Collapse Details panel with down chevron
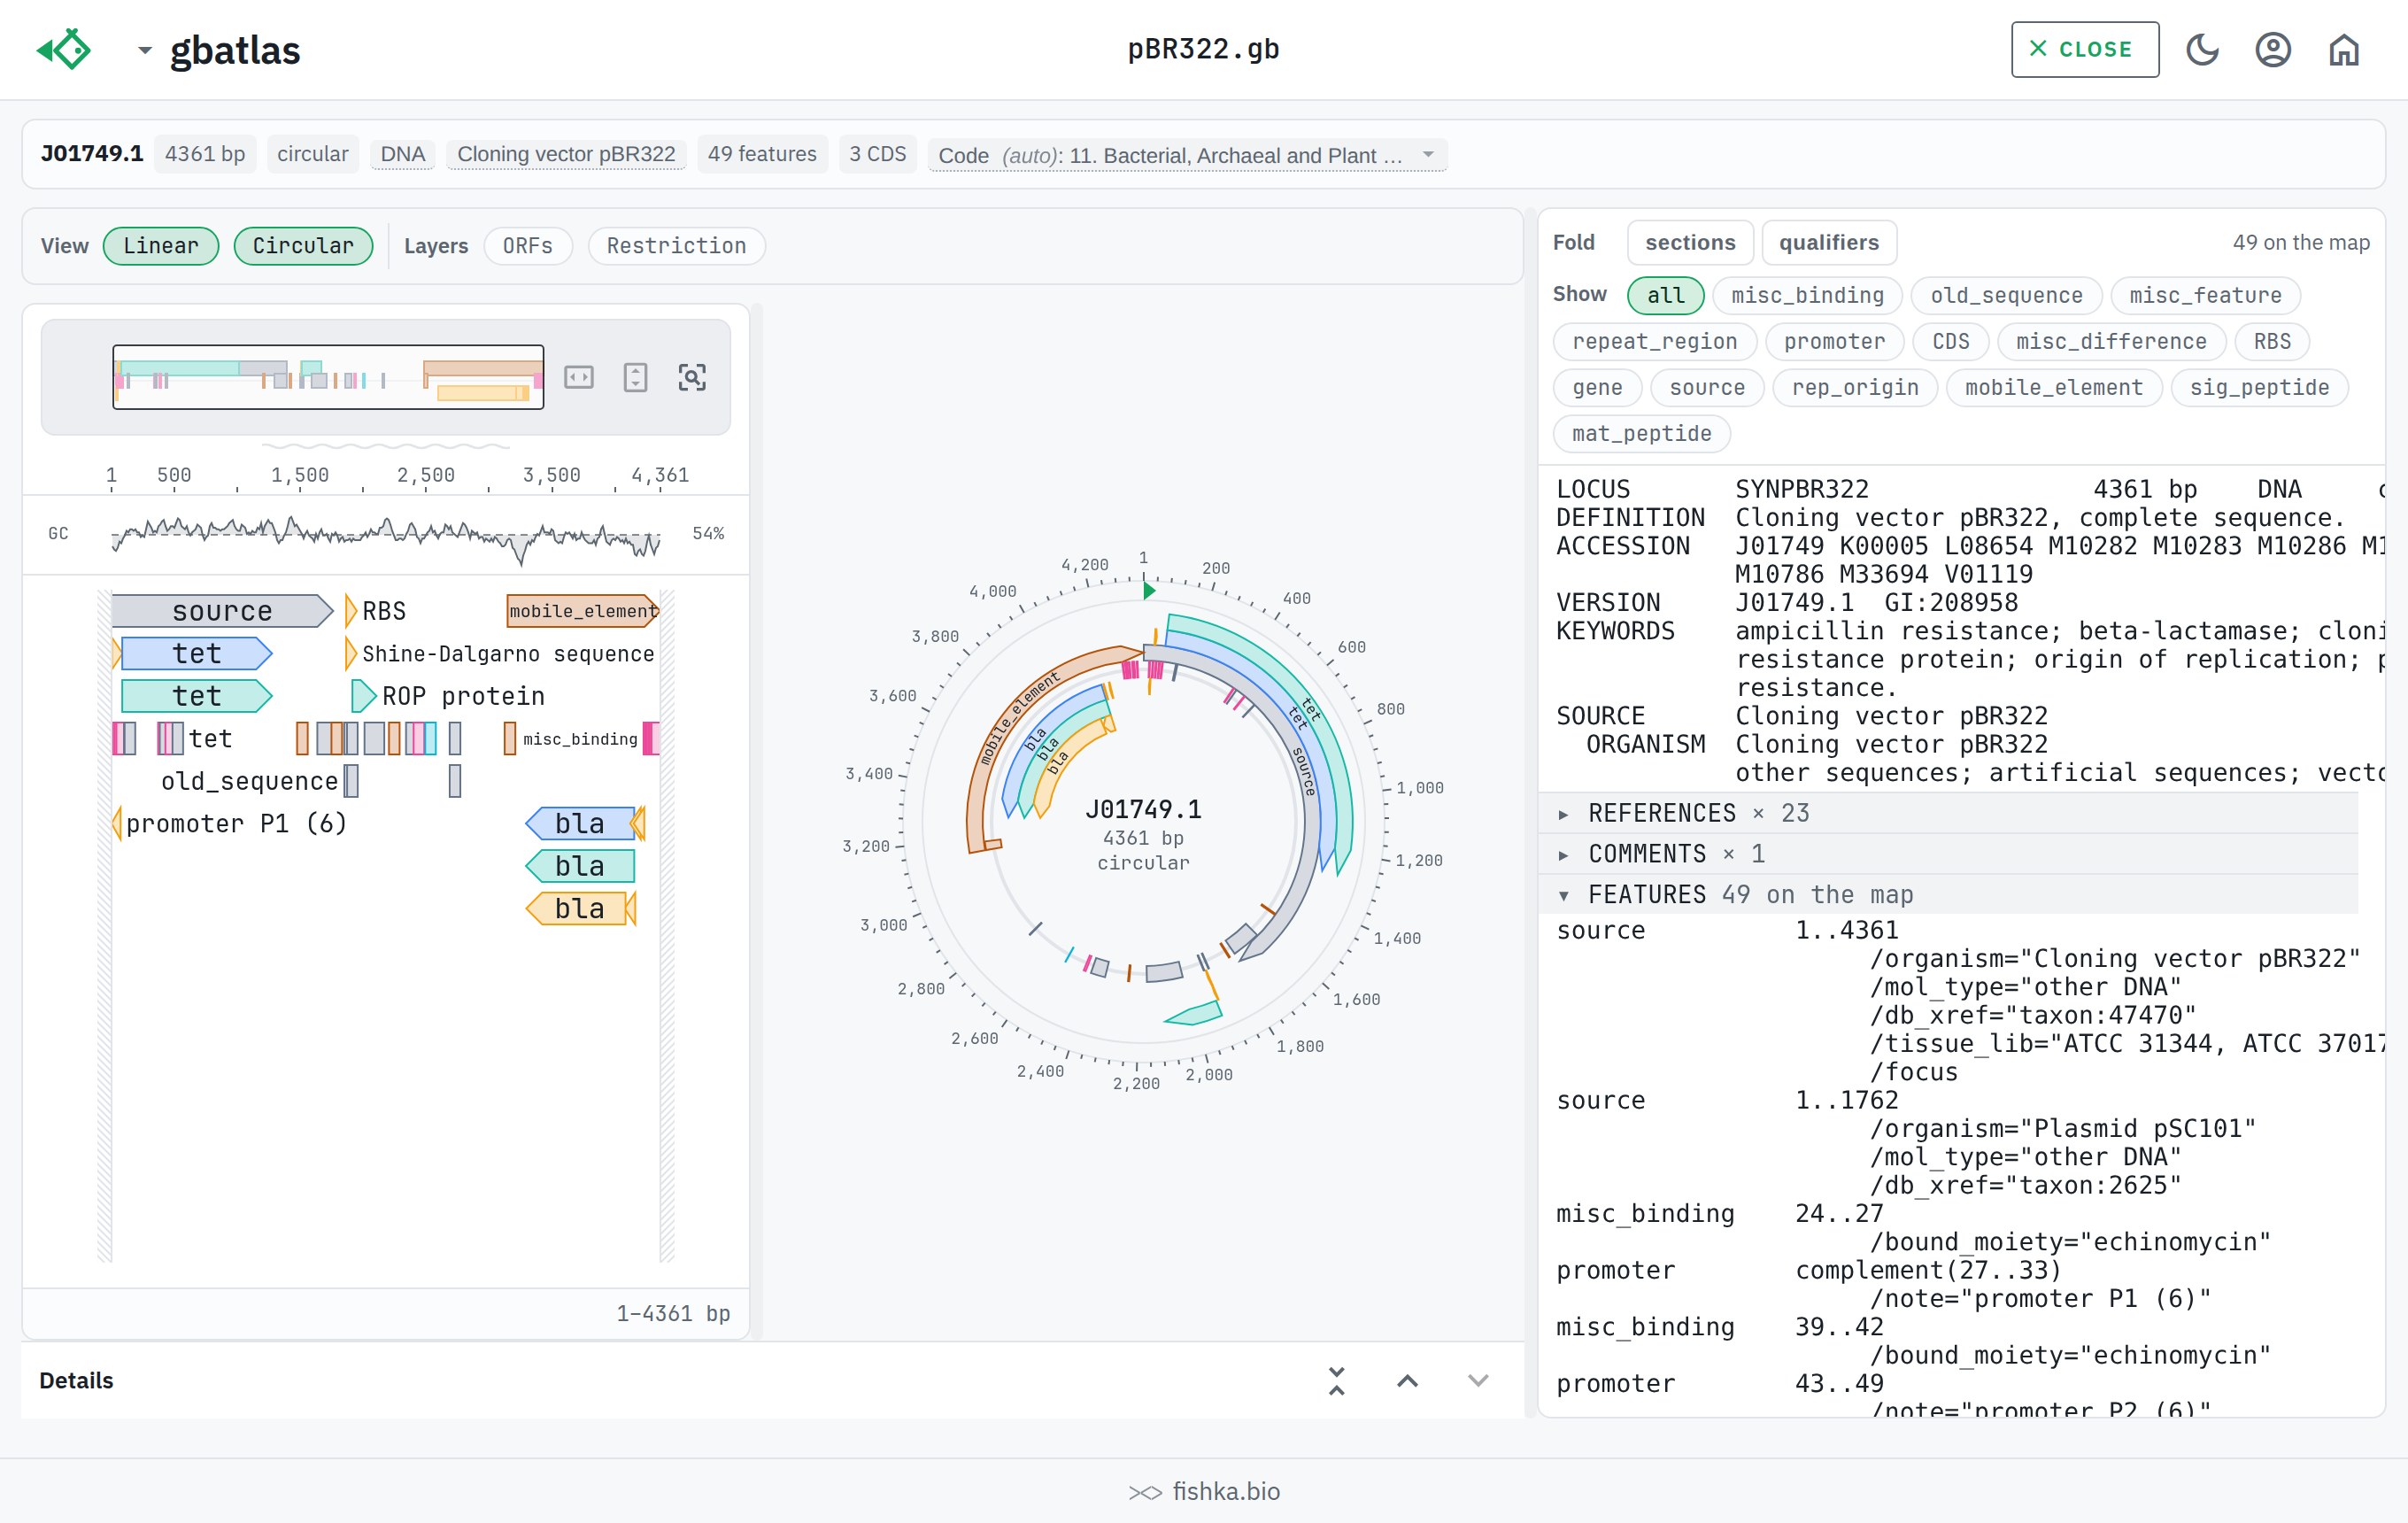 (x=1478, y=1381)
